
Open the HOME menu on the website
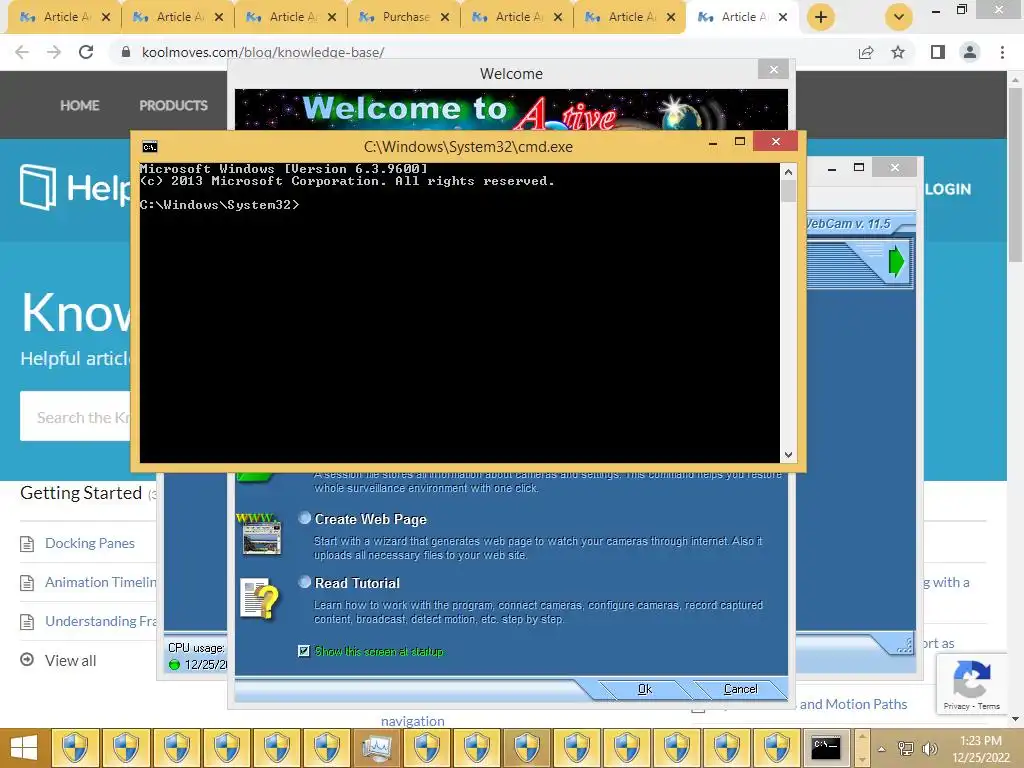click(x=80, y=105)
